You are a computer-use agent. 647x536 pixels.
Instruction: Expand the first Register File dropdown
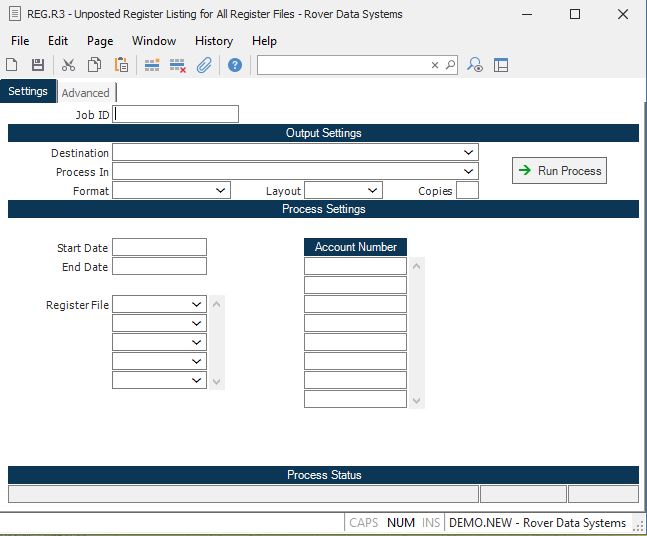[197, 304]
